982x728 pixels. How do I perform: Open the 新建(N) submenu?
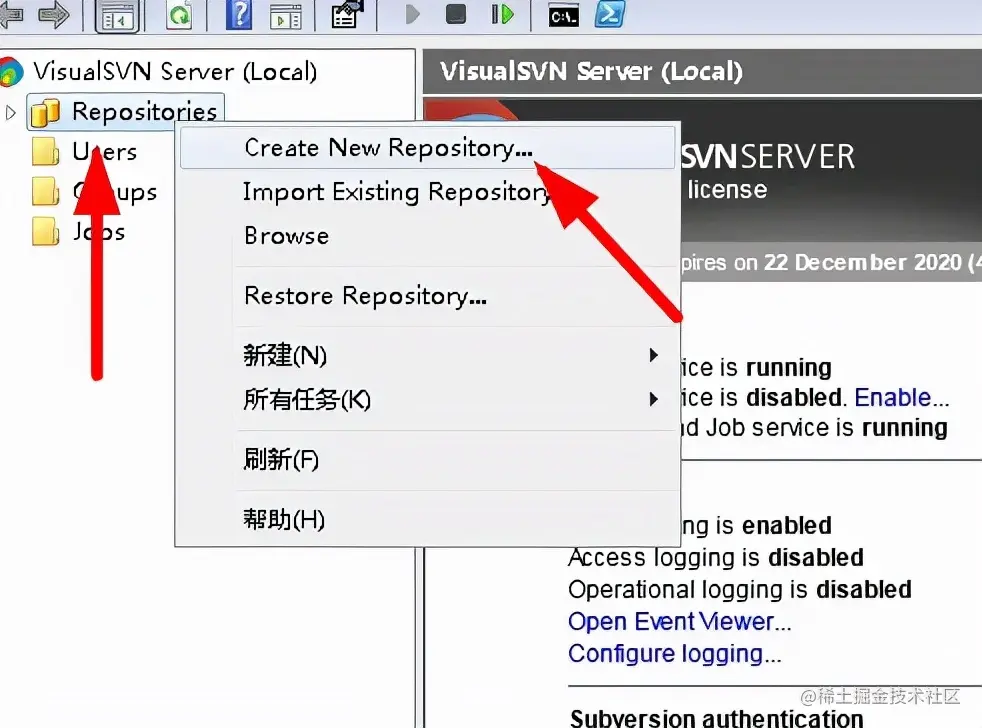[x=428, y=355]
